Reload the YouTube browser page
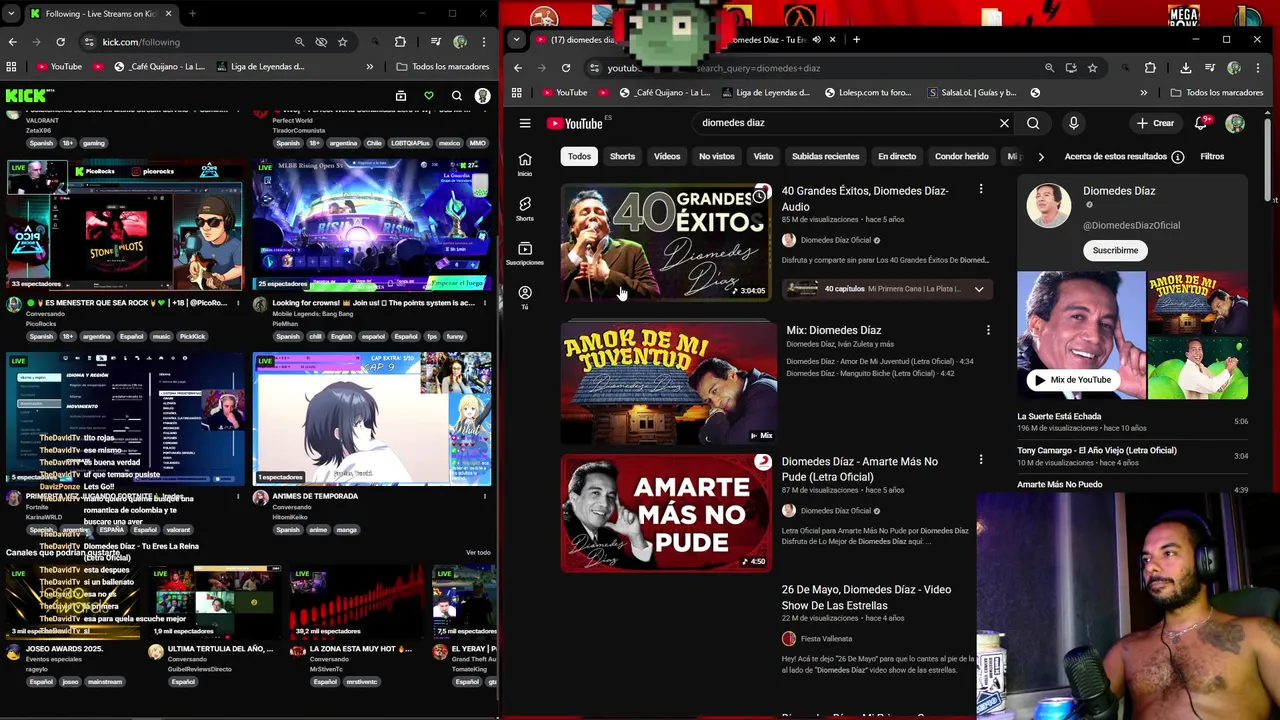This screenshot has height=720, width=1280. [566, 68]
